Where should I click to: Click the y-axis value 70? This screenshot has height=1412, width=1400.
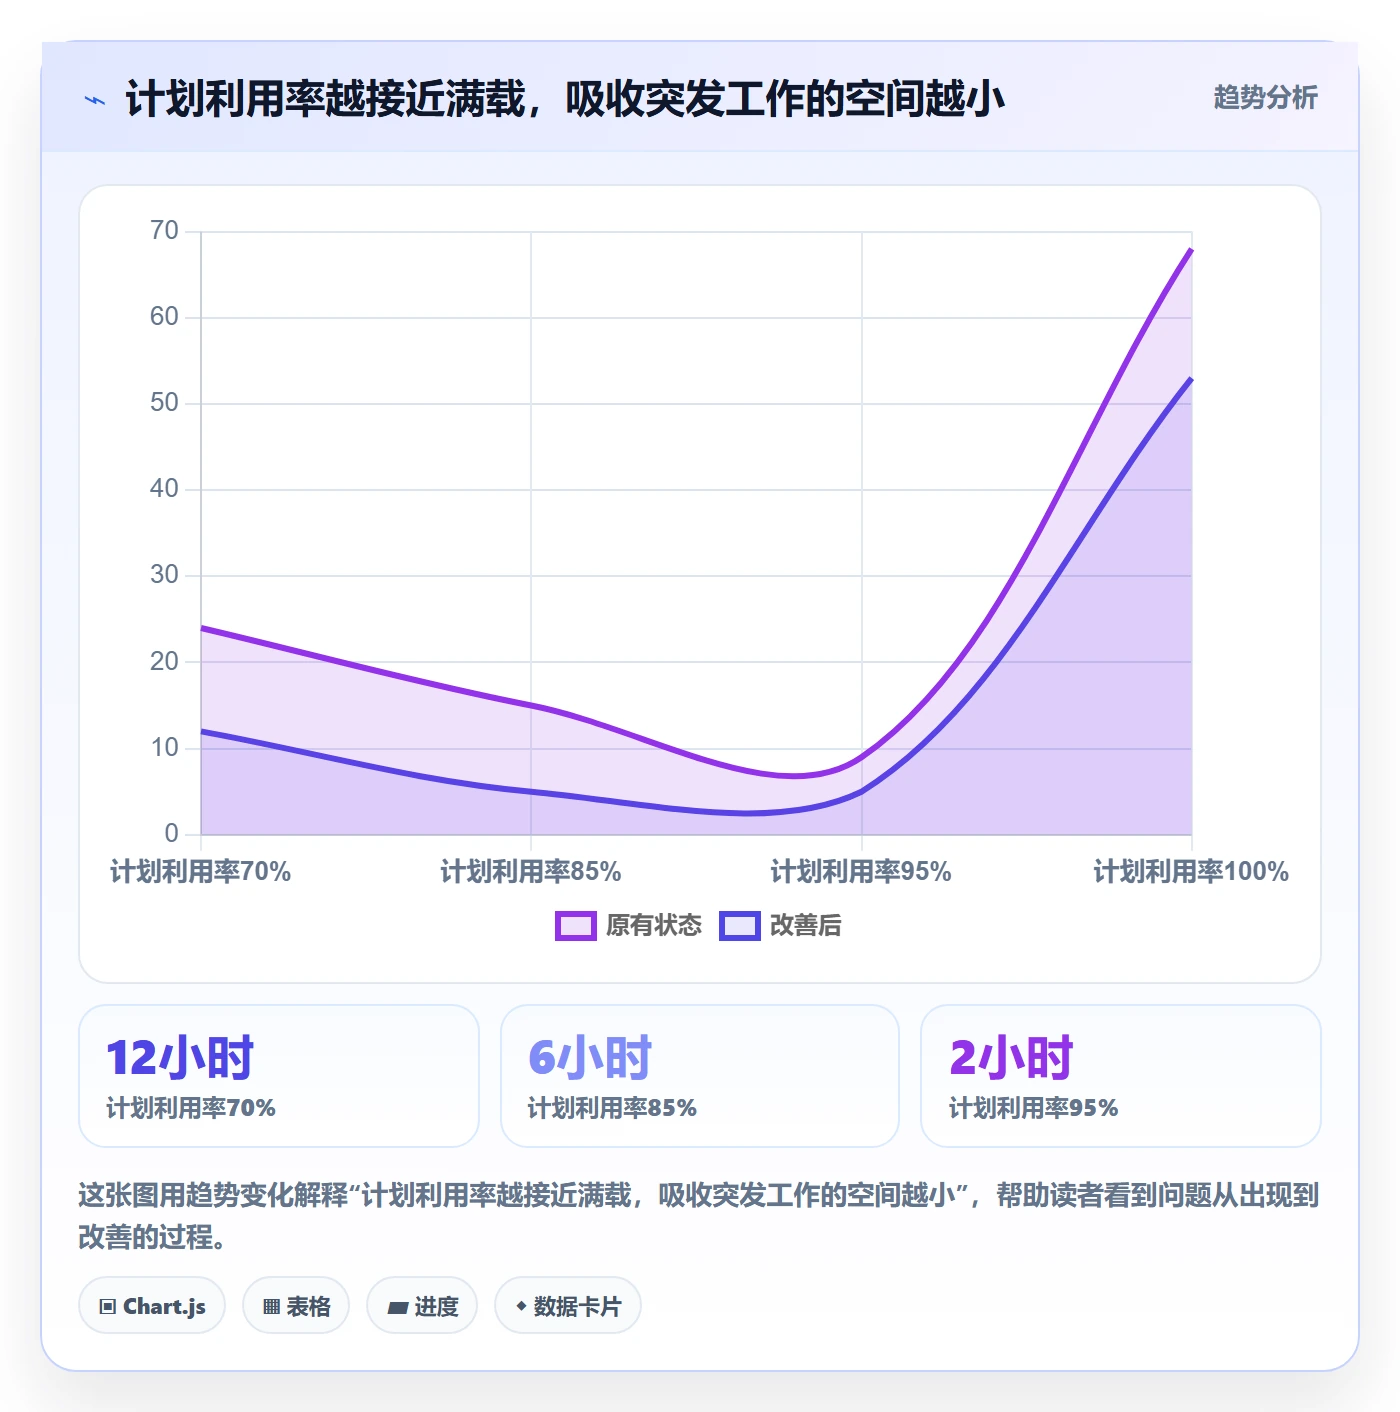click(x=164, y=231)
